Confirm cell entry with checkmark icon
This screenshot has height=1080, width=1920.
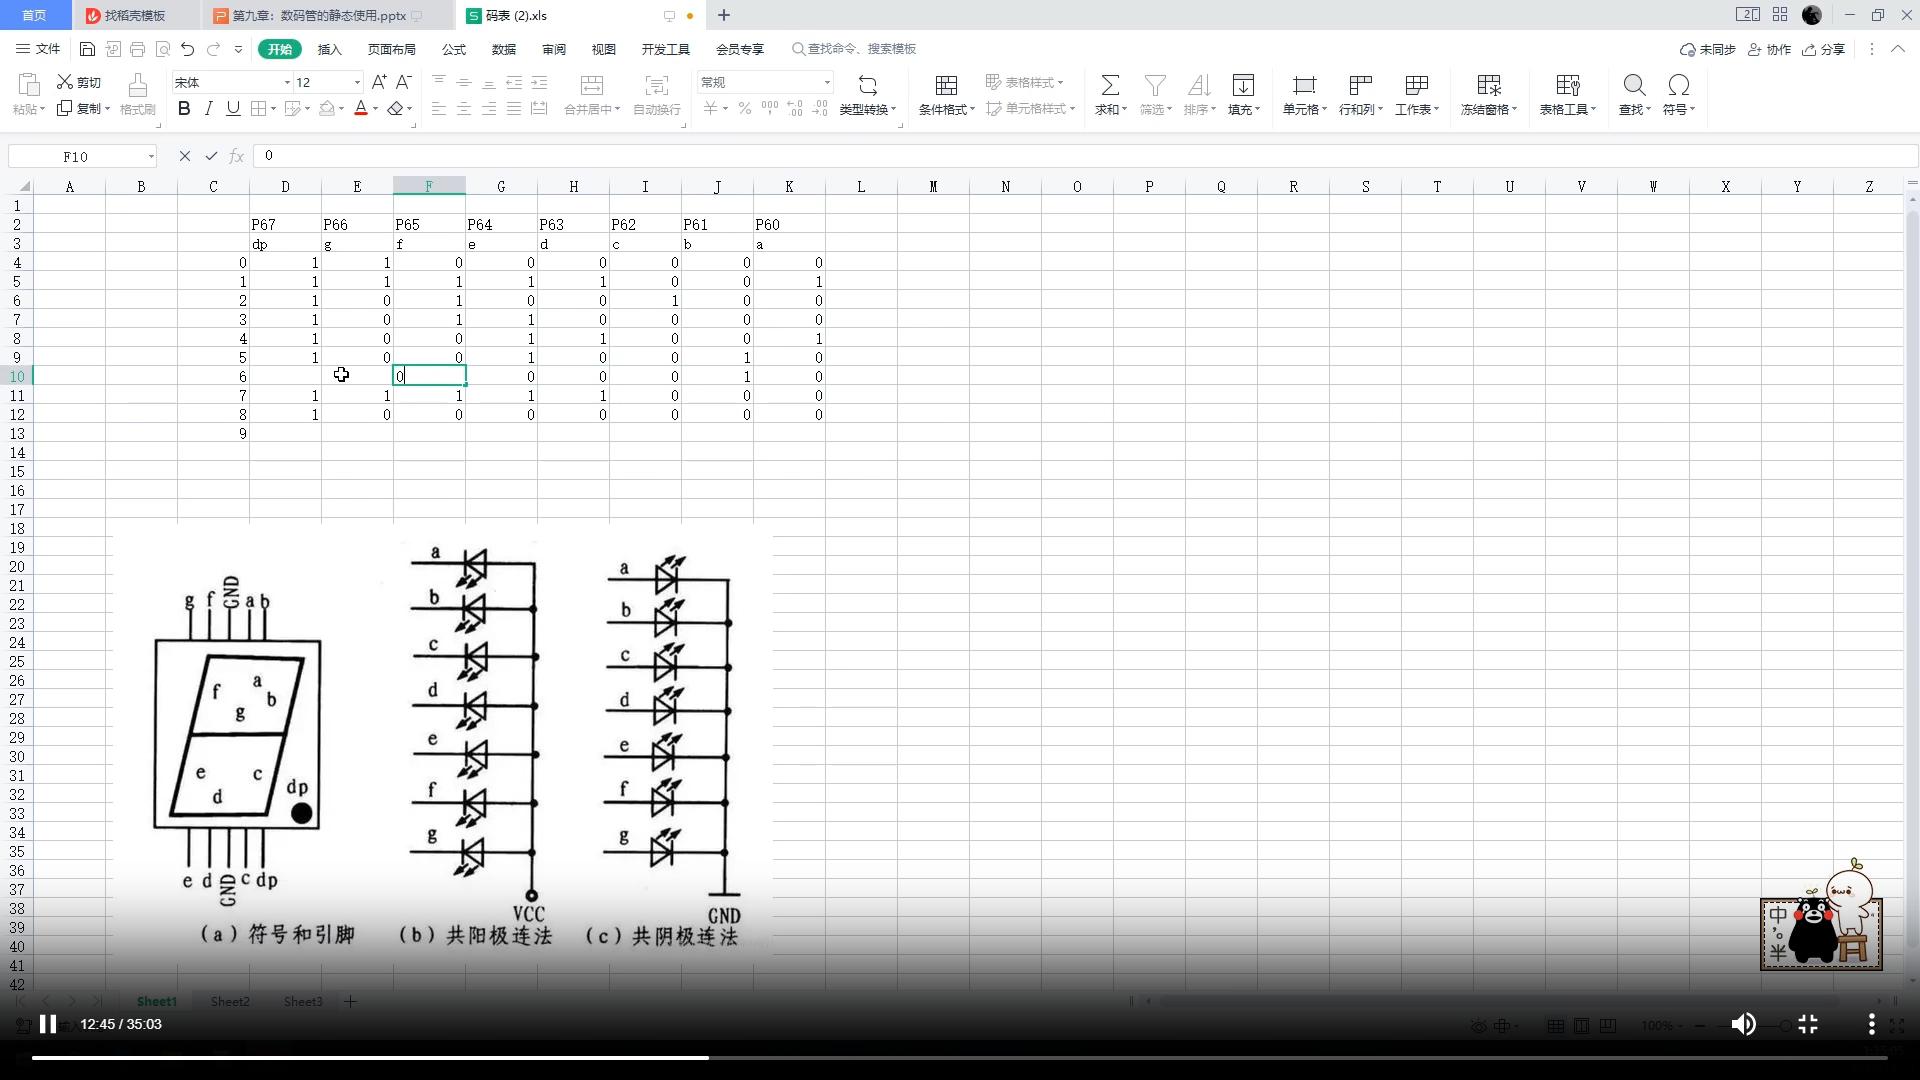pos(211,156)
